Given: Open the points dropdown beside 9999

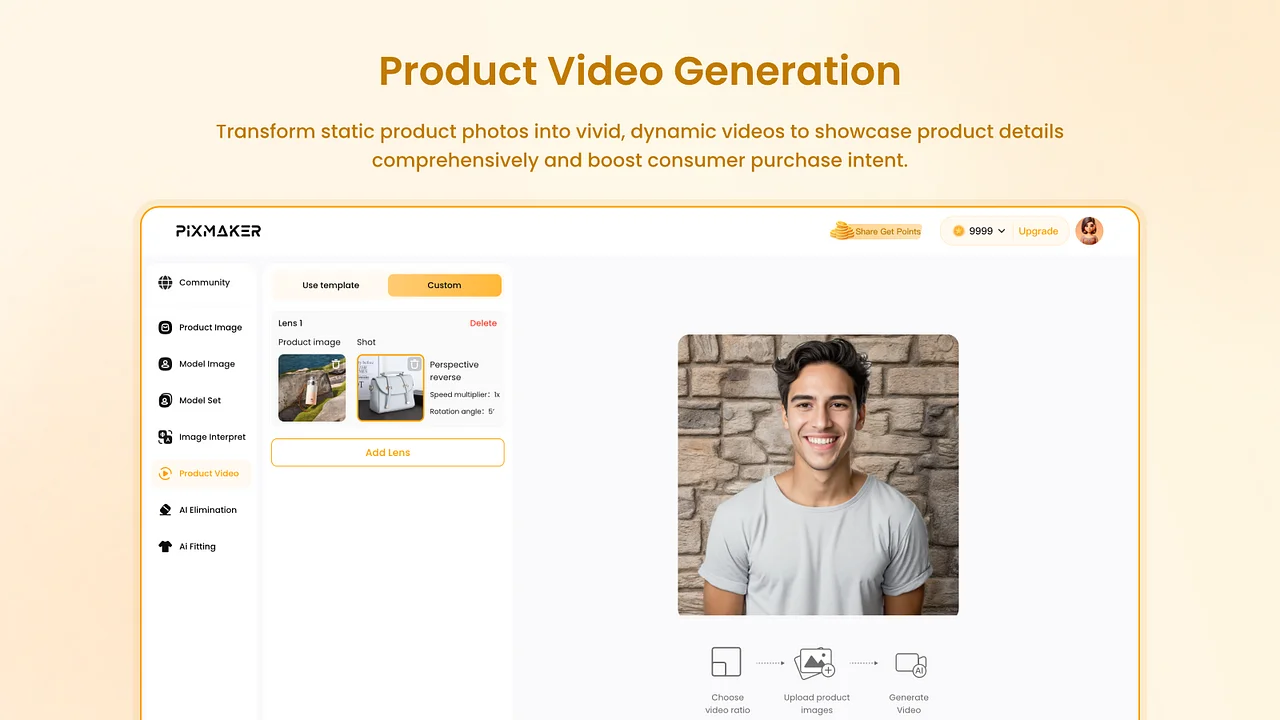Looking at the screenshot, I should (x=1001, y=231).
